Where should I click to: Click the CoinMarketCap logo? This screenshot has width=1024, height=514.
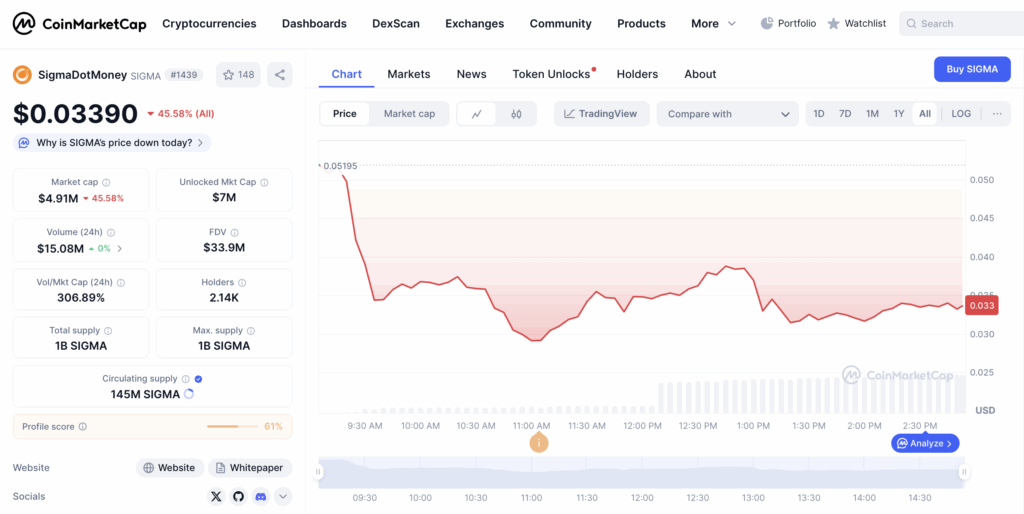[80, 23]
